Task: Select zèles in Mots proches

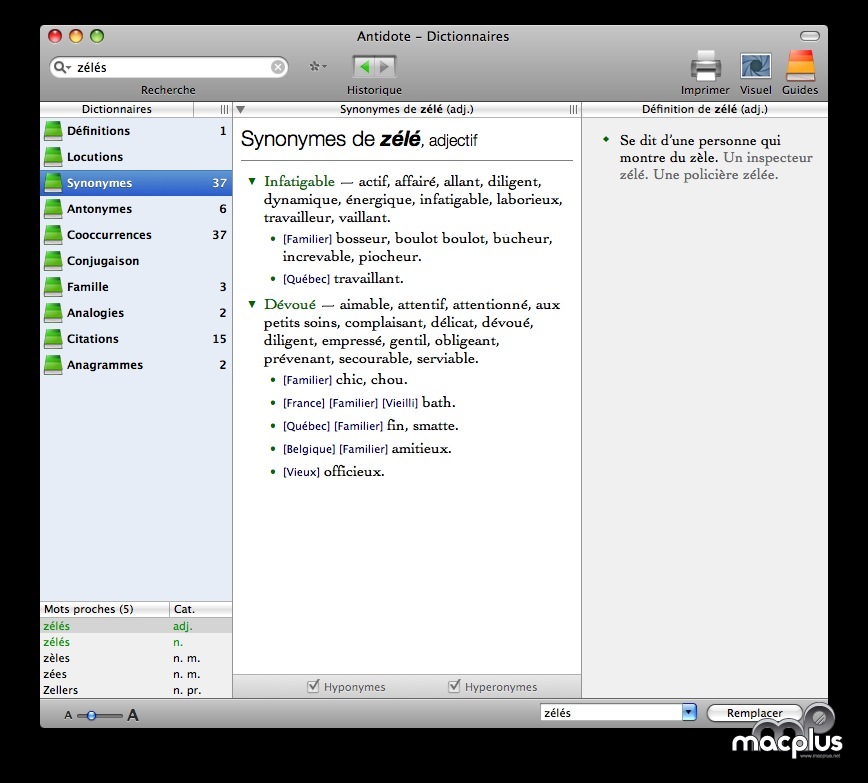Action: click(x=136, y=658)
